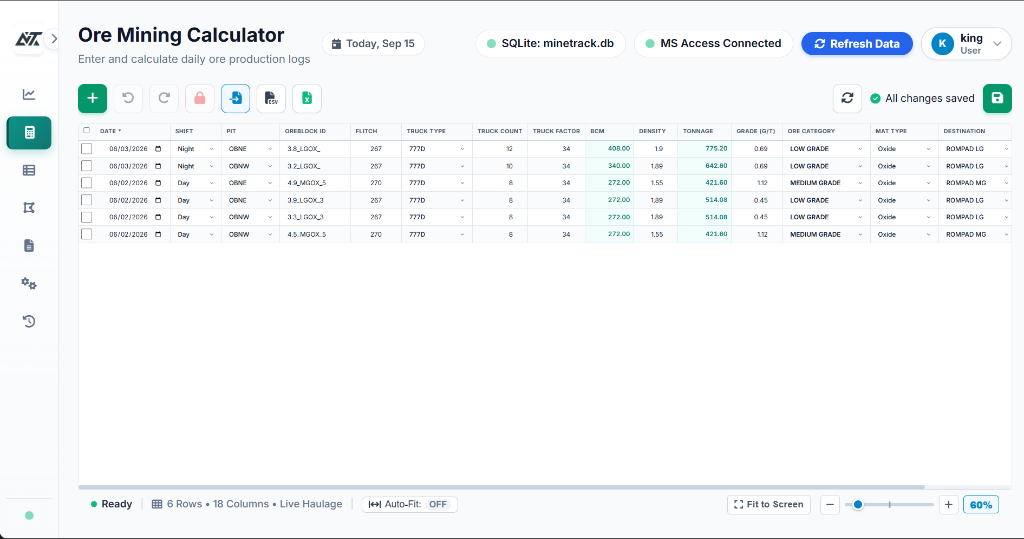Click the redo arrow in the toolbar
Image resolution: width=1024 pixels, height=539 pixels.
click(164, 99)
